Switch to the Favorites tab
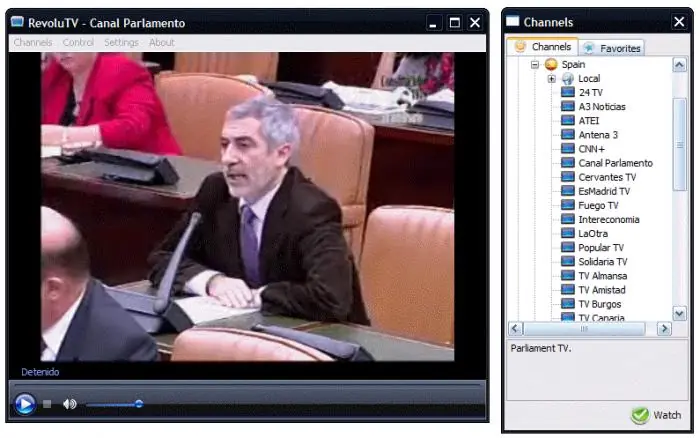The height and width of the screenshot is (438, 700). click(x=612, y=48)
